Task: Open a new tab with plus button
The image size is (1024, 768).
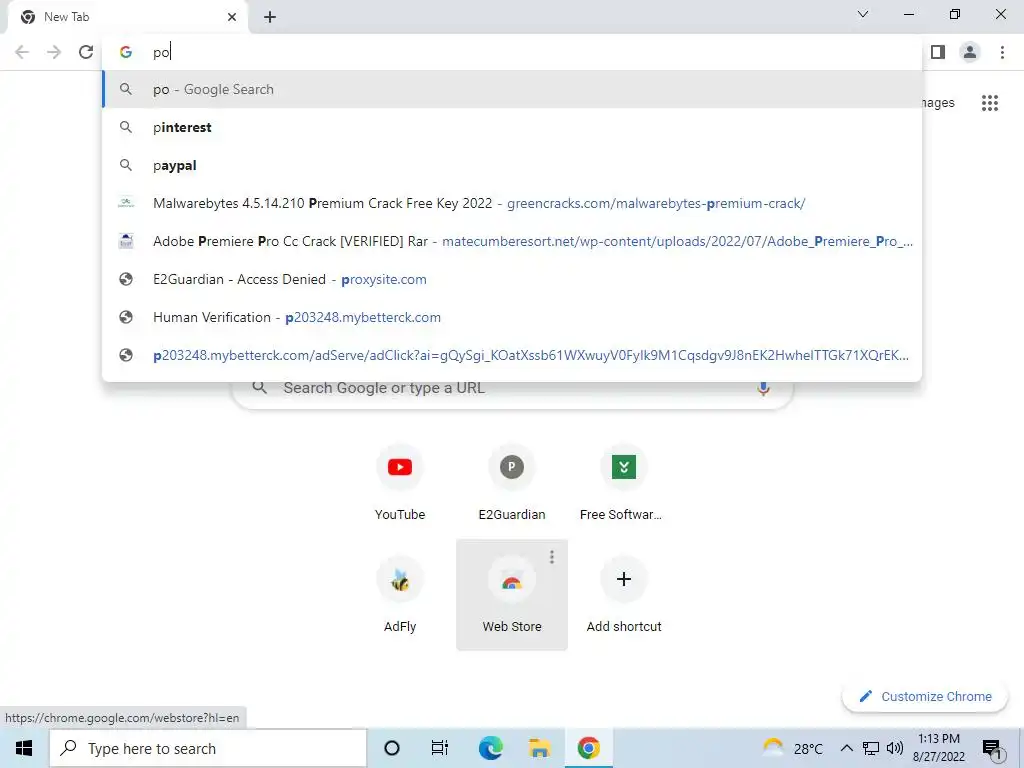Action: coord(270,17)
